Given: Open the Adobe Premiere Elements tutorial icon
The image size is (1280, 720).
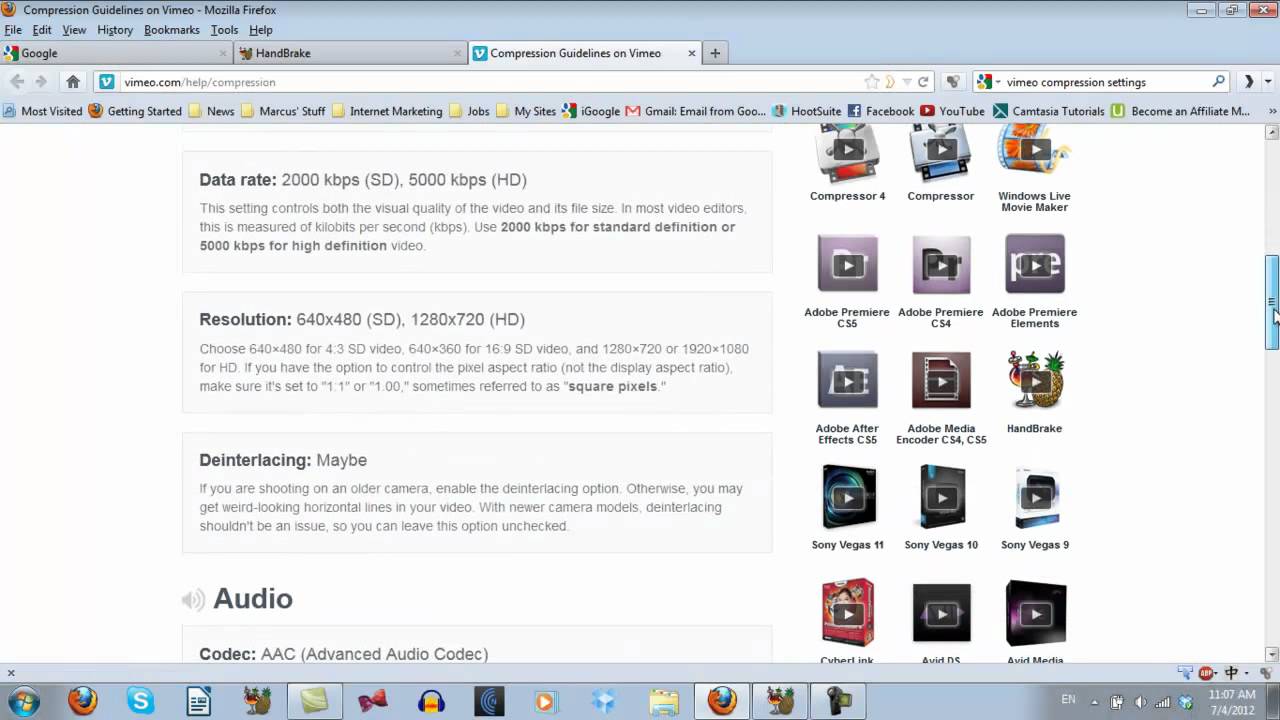Looking at the screenshot, I should (1034, 264).
